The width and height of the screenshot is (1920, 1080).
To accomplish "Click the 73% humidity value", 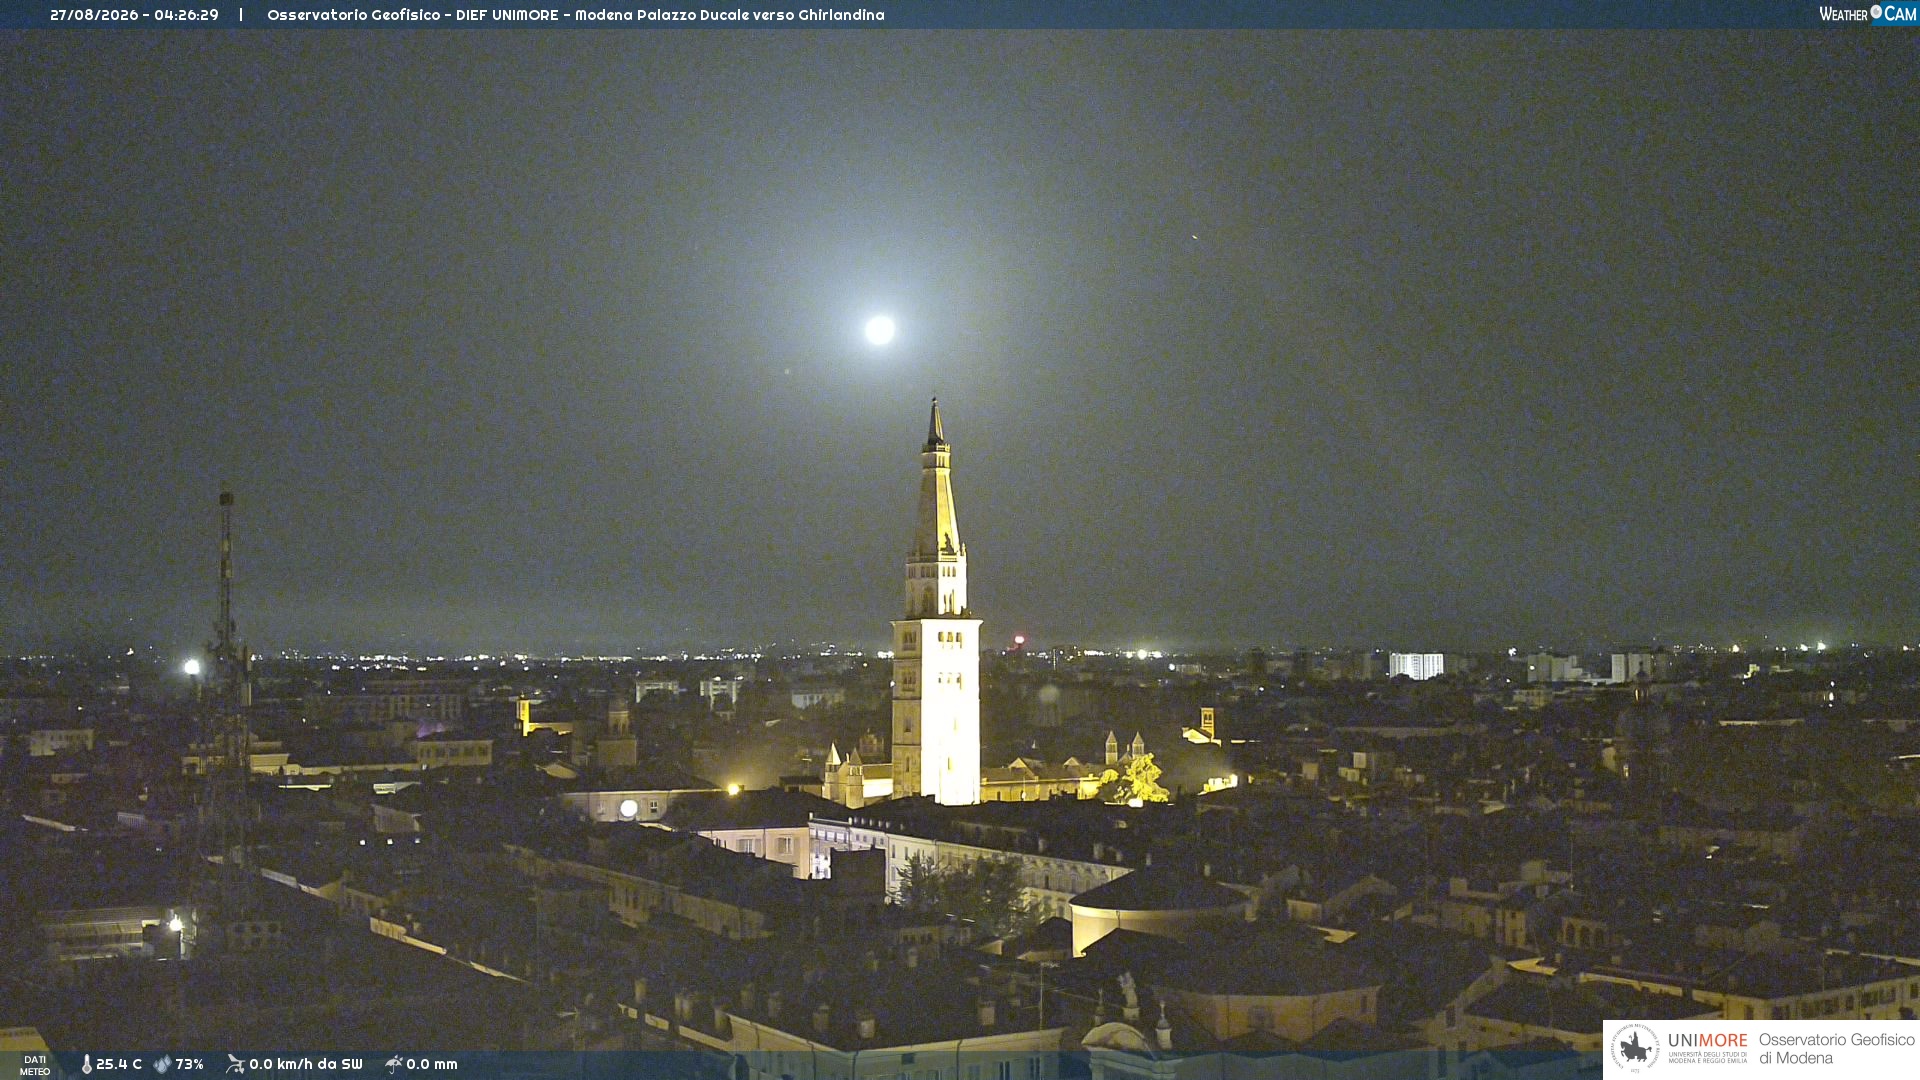I will (189, 1064).
